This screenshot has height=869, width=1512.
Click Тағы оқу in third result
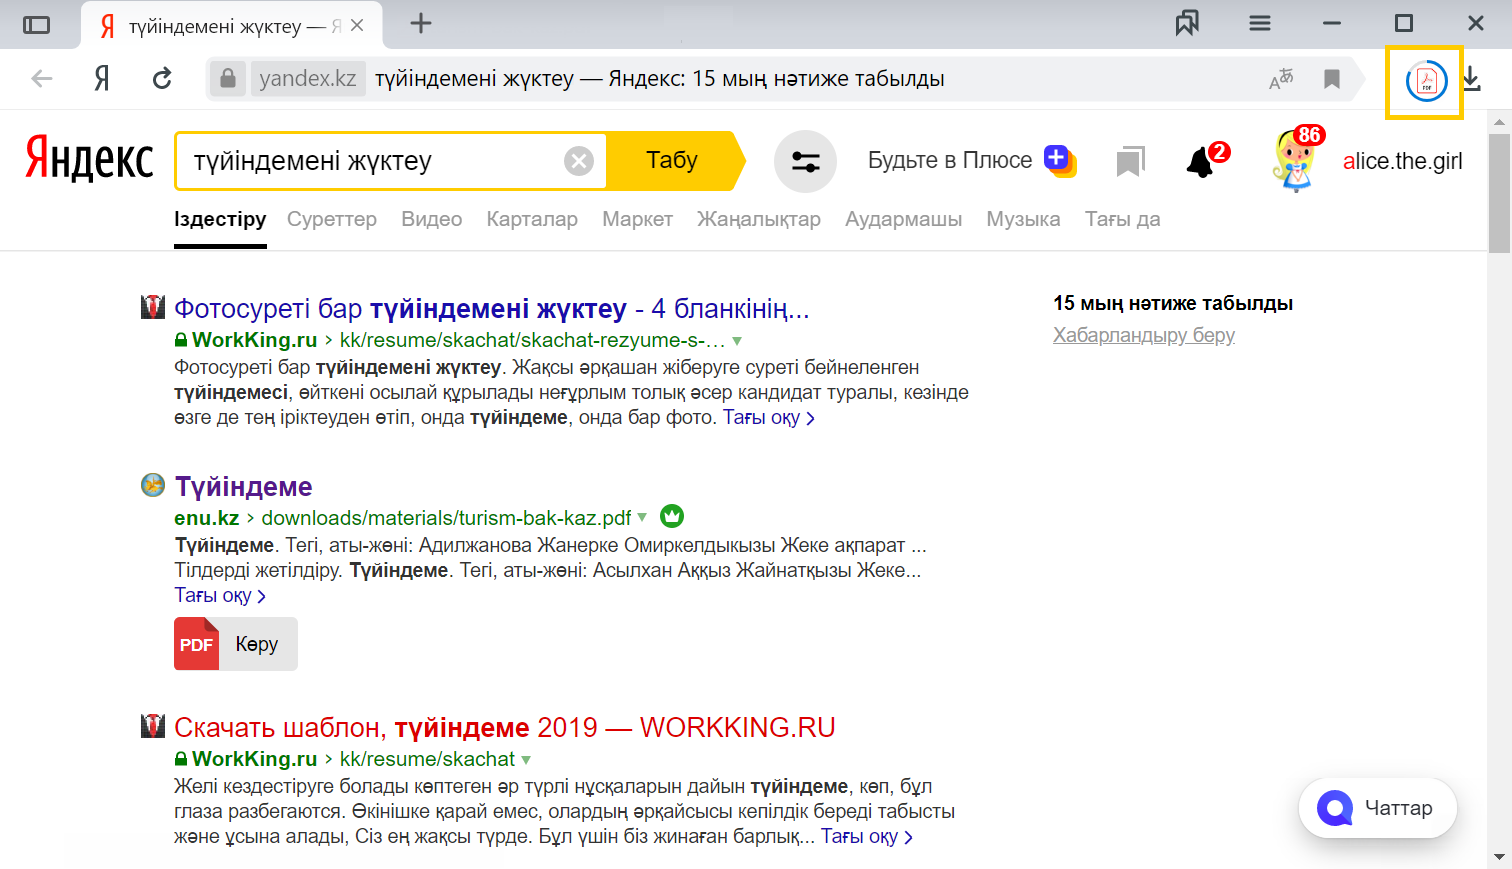[x=866, y=837]
